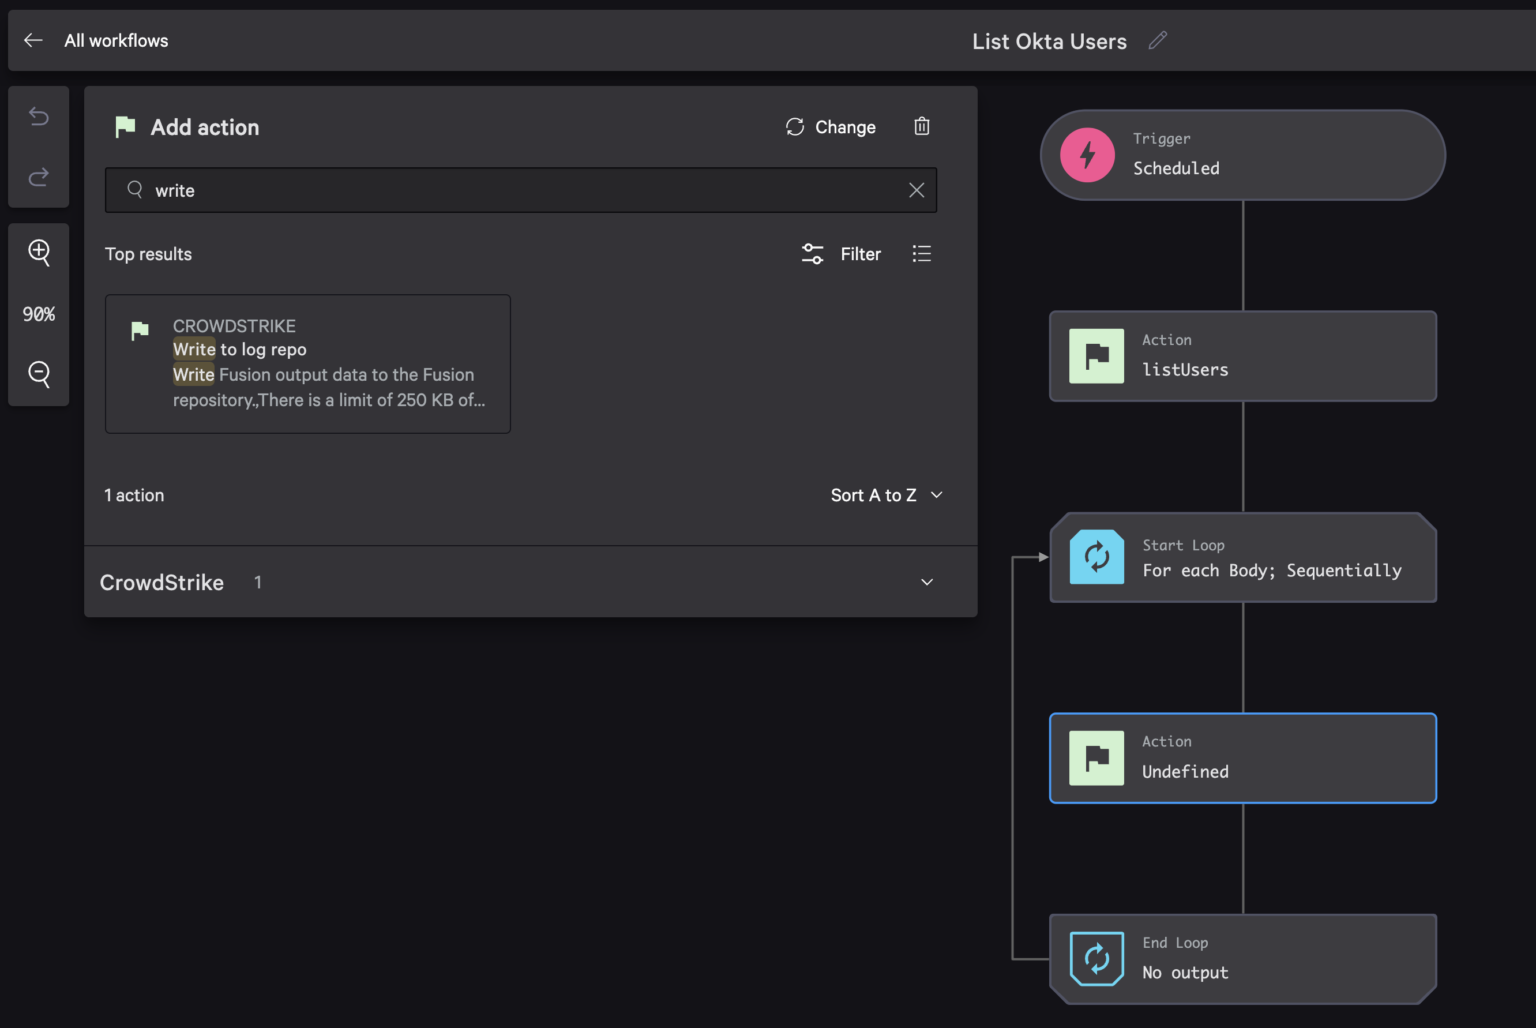Select the Scheduled Trigger node
This screenshot has height=1028, width=1536.
click(x=1242, y=155)
